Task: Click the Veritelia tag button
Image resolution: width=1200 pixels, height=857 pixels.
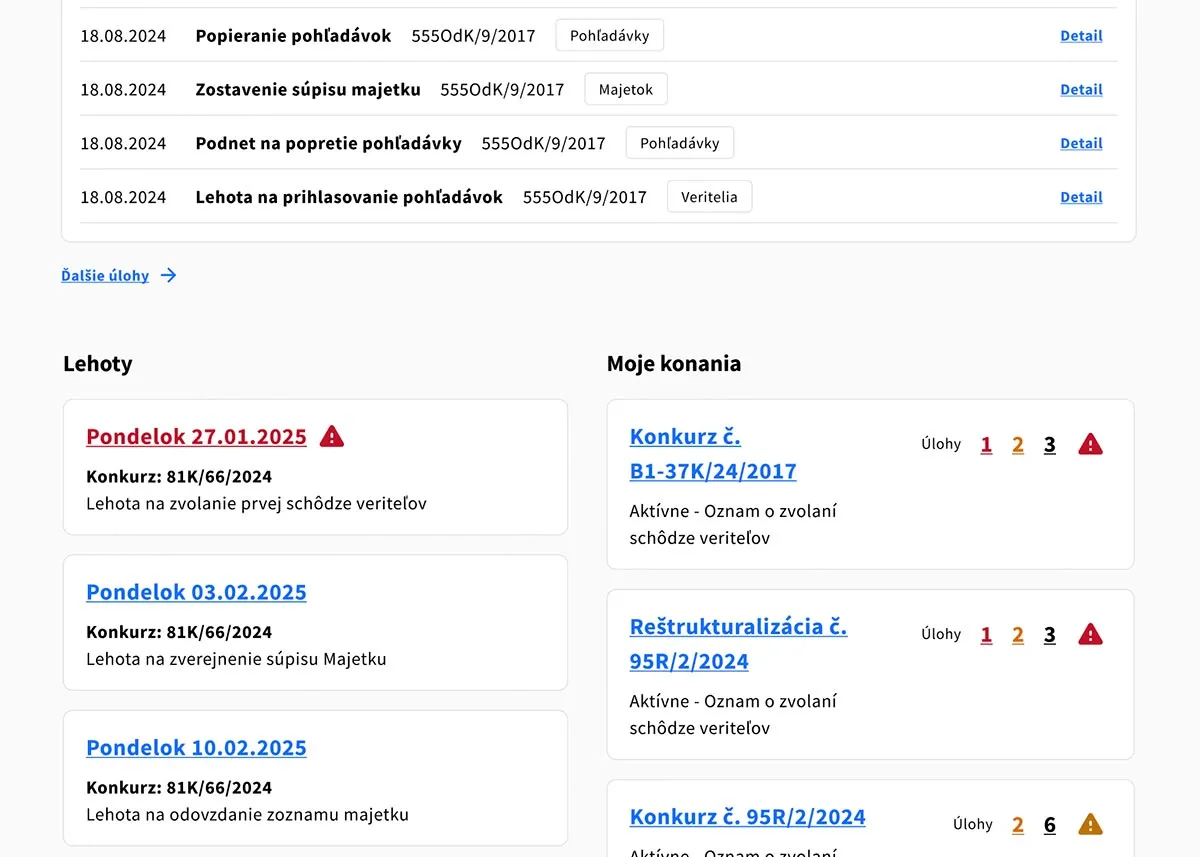Action: [709, 198]
